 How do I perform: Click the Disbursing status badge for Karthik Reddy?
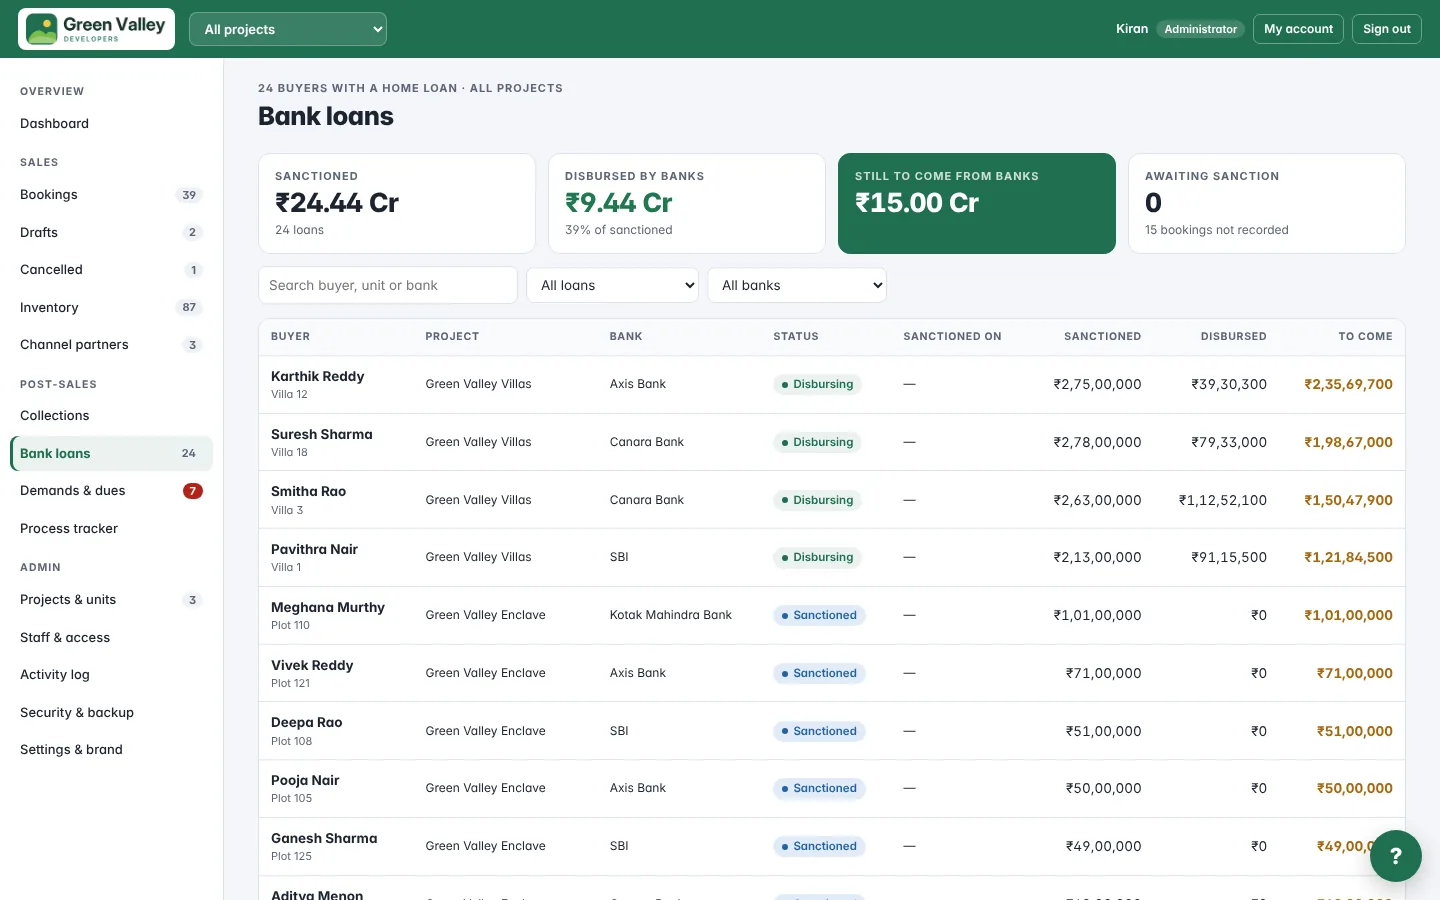[817, 385]
